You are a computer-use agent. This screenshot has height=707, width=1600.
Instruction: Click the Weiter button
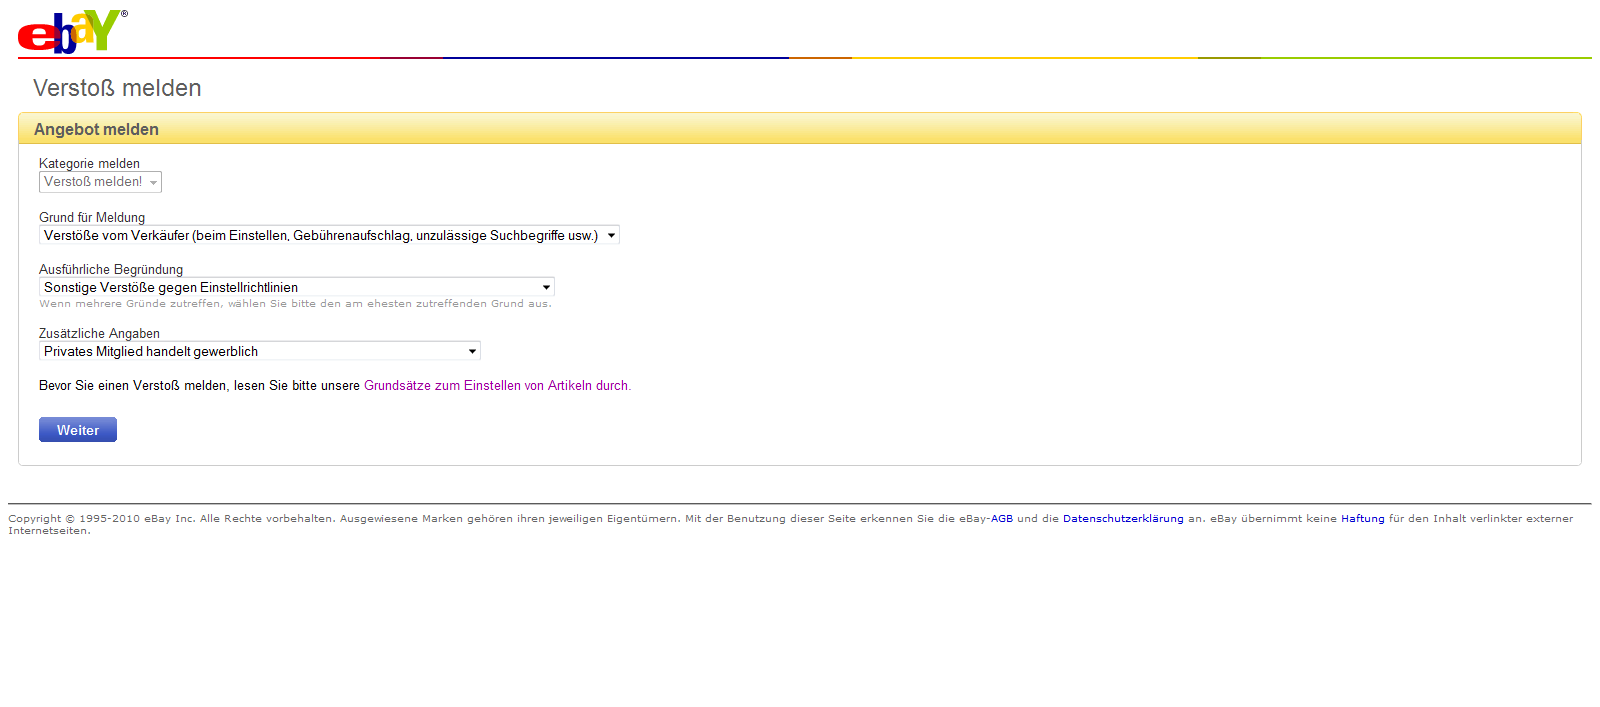point(78,430)
